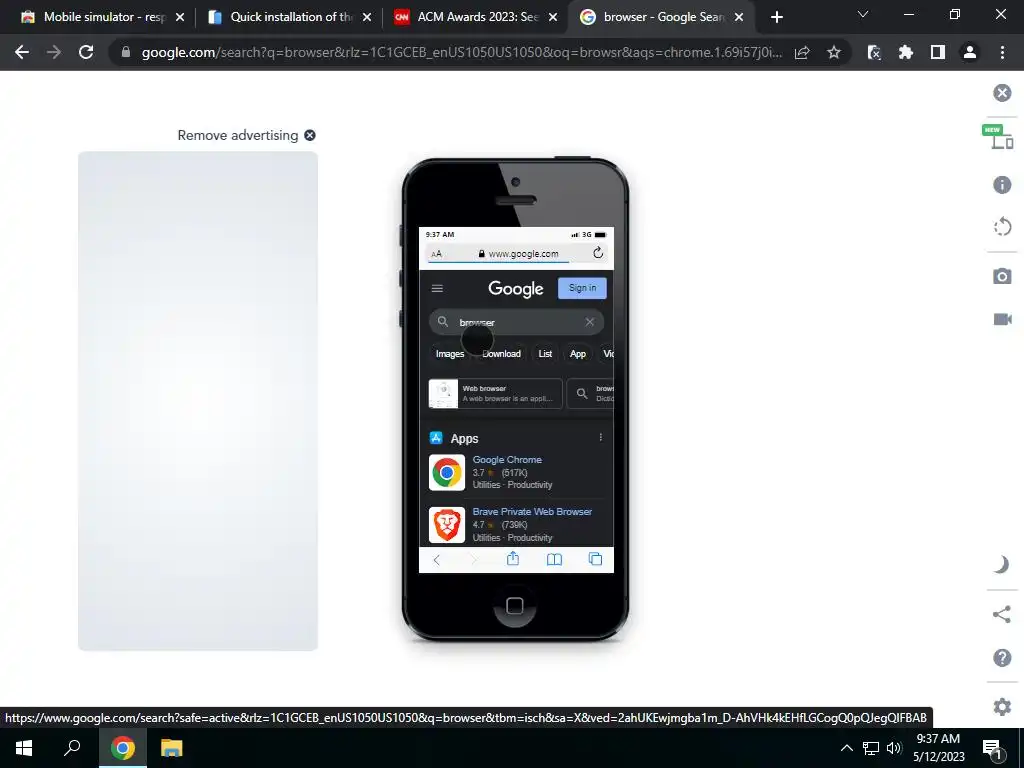Rotate the simulated device

click(1002, 227)
